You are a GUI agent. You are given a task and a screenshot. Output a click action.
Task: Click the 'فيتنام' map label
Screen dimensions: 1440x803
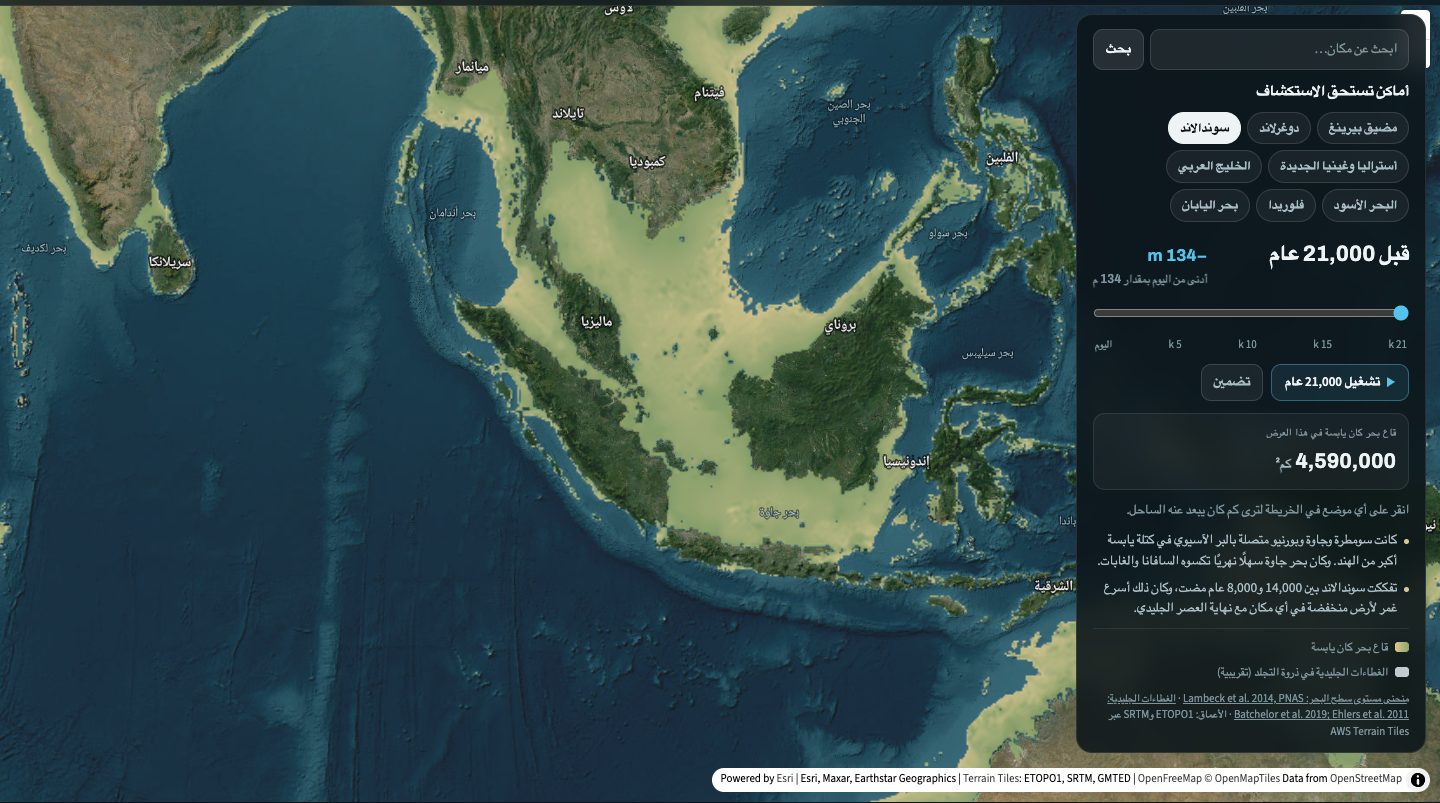[708, 94]
